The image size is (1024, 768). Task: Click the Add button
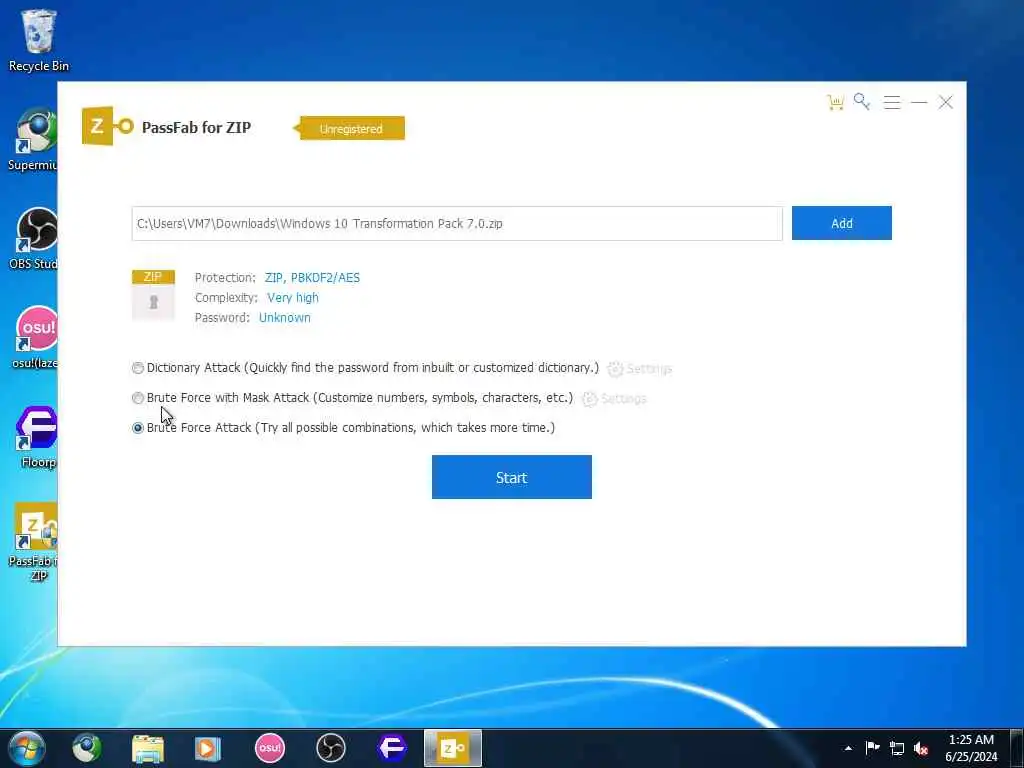coord(841,223)
